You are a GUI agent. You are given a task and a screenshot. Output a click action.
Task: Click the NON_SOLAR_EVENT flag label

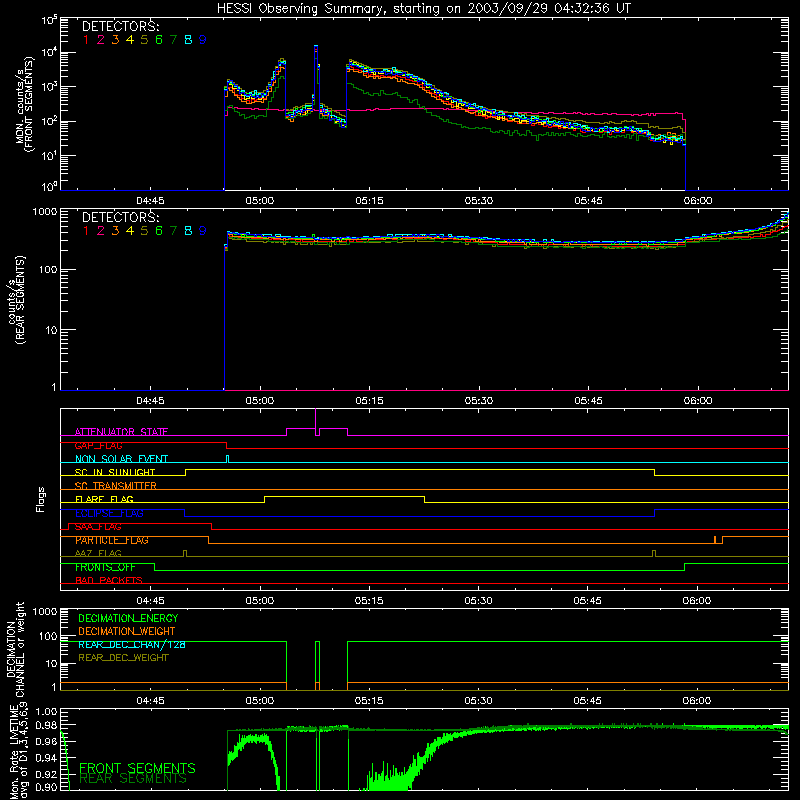pos(121,459)
